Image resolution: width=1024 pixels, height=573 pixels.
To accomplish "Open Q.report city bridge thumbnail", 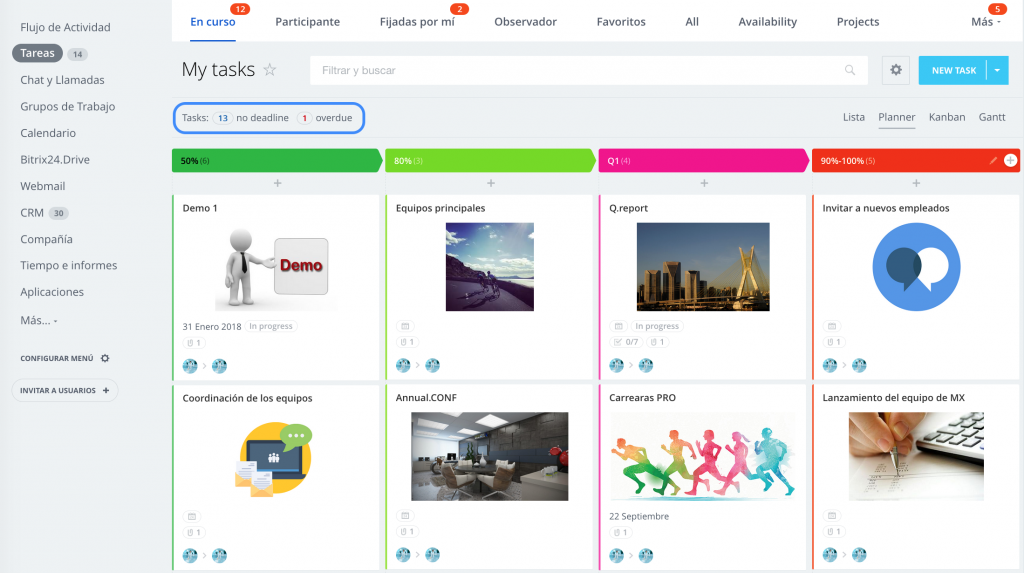I will coord(703,267).
